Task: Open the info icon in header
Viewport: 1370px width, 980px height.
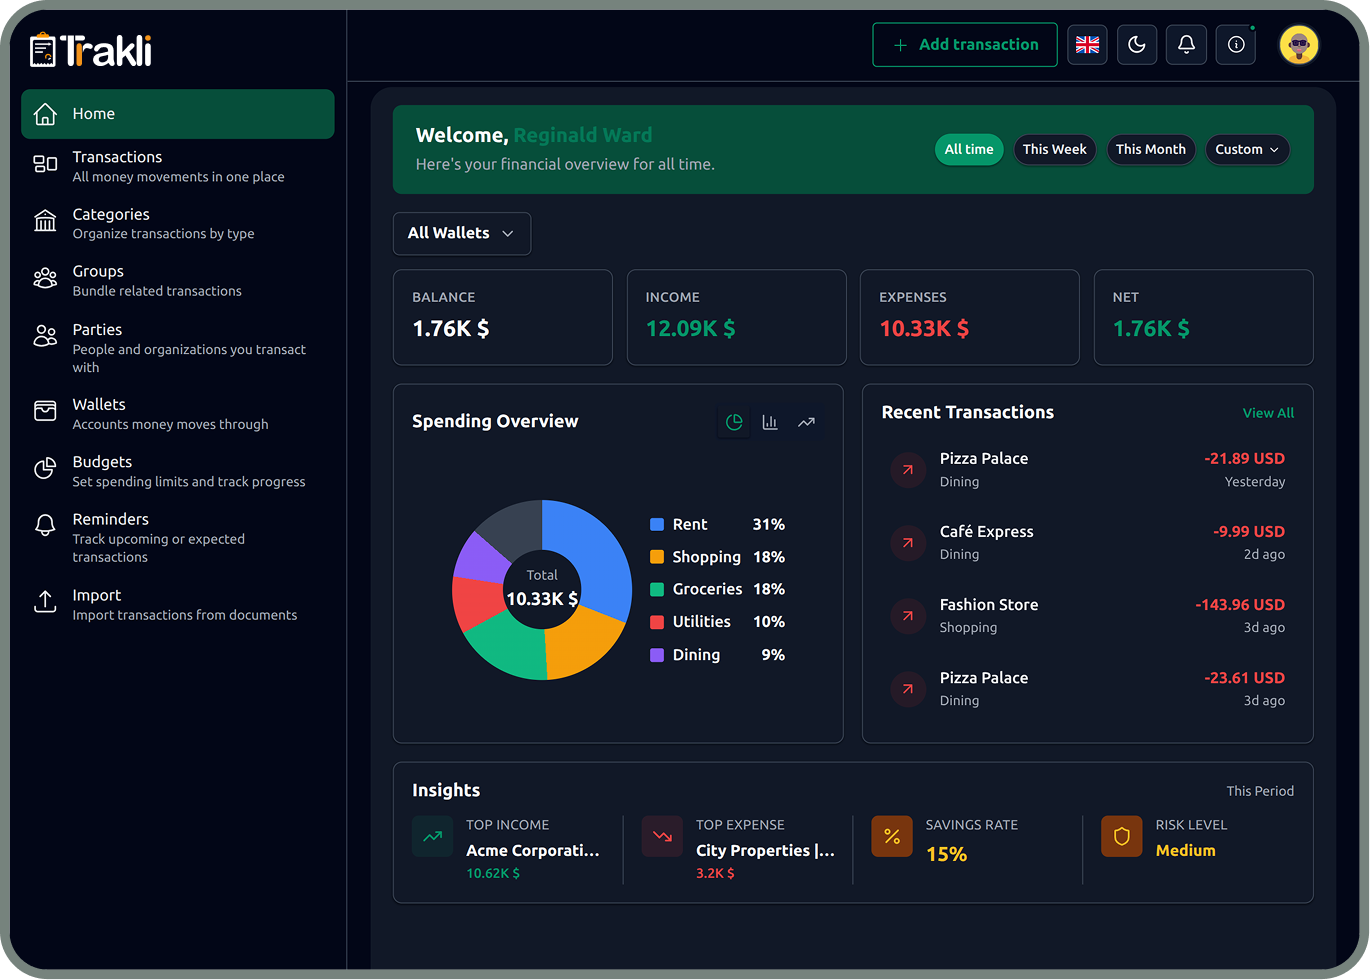Action: [x=1236, y=45]
